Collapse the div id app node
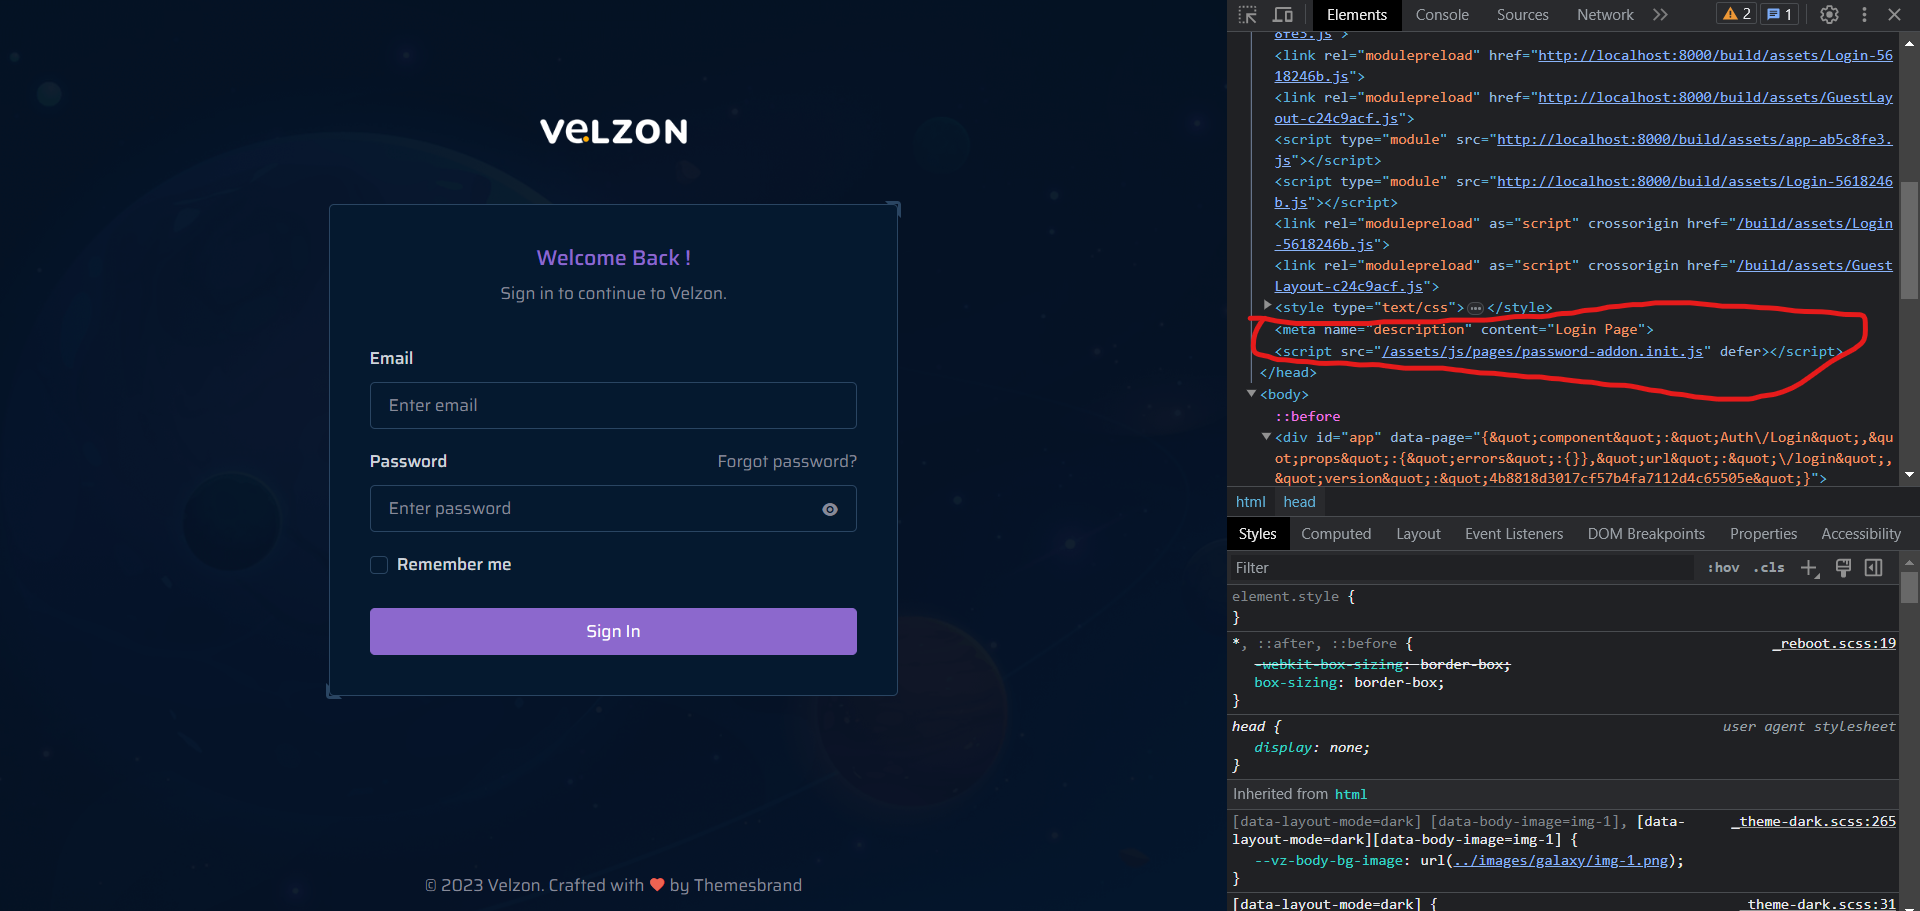Image resolution: width=1920 pixels, height=911 pixels. [x=1266, y=436]
